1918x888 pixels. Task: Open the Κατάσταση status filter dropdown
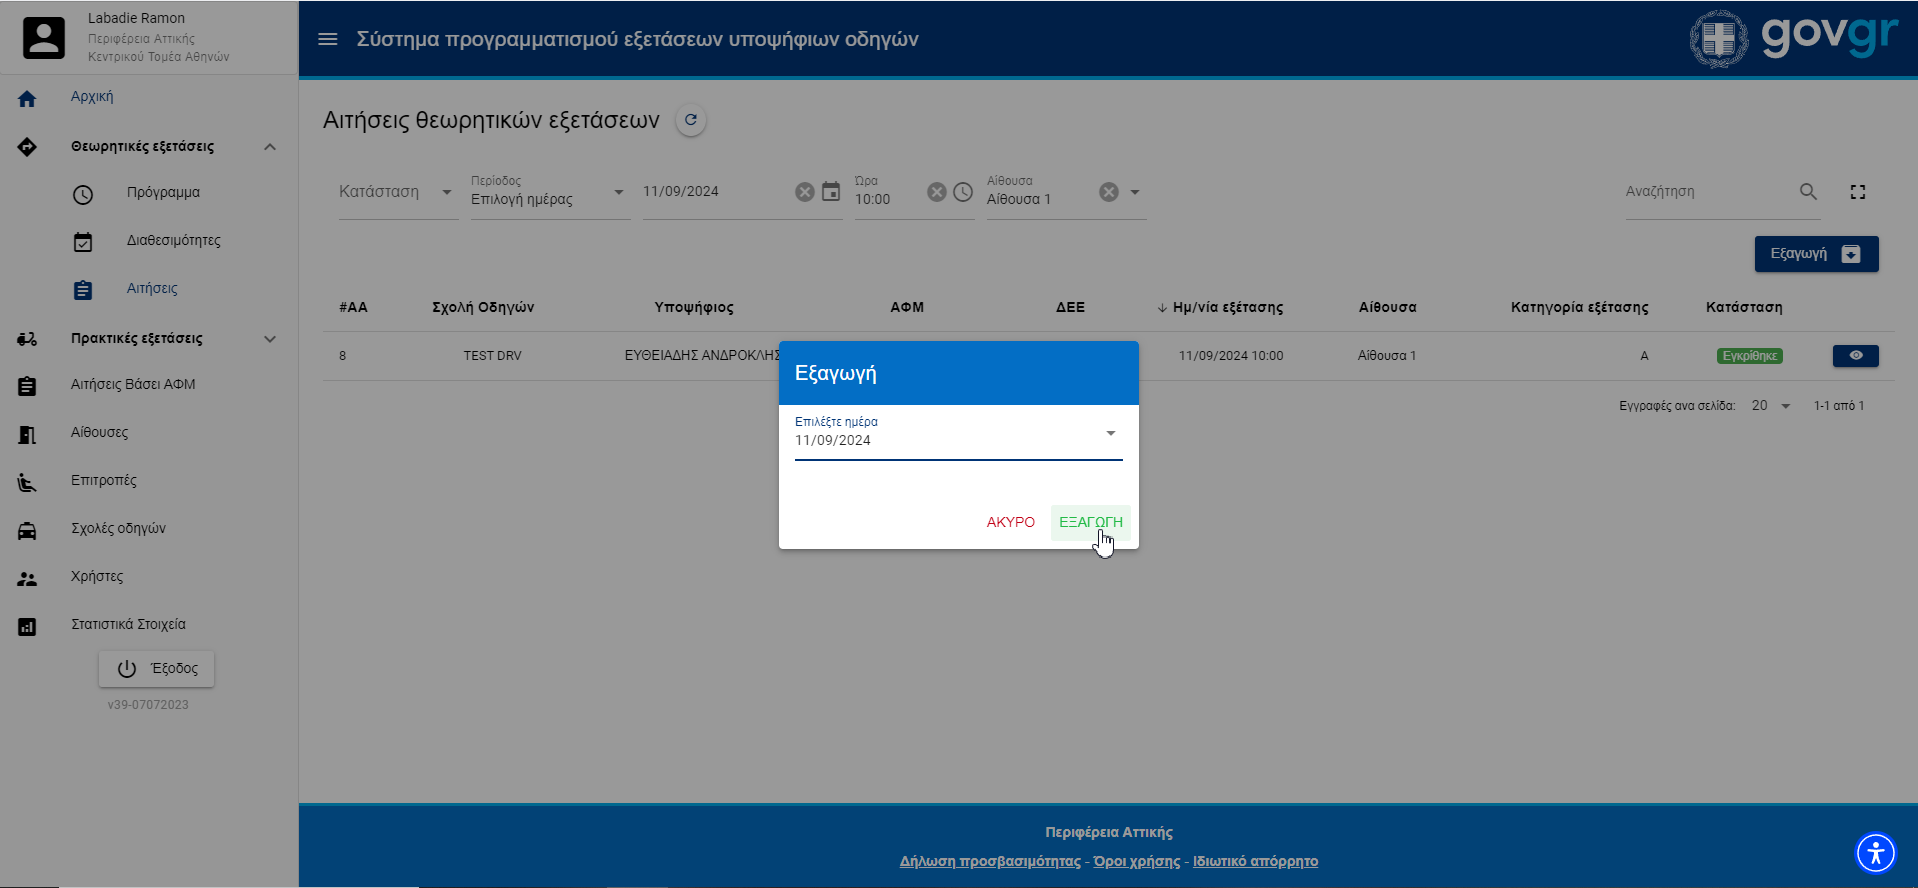tap(395, 192)
